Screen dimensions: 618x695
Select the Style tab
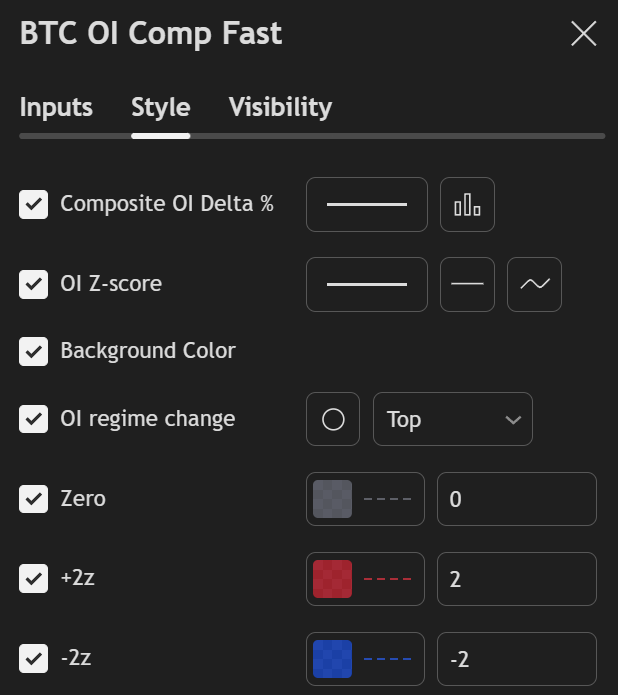coord(160,107)
